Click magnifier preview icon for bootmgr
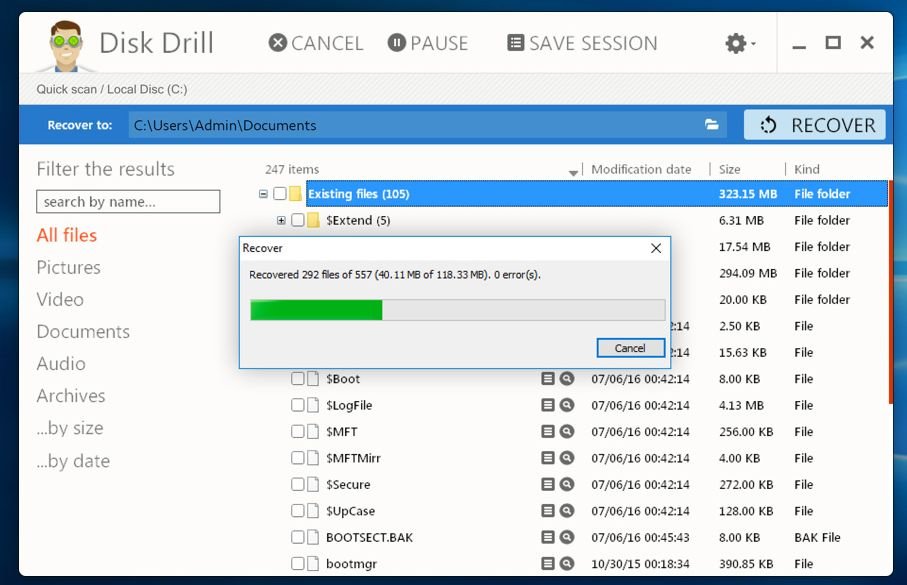This screenshot has width=907, height=585. [567, 563]
